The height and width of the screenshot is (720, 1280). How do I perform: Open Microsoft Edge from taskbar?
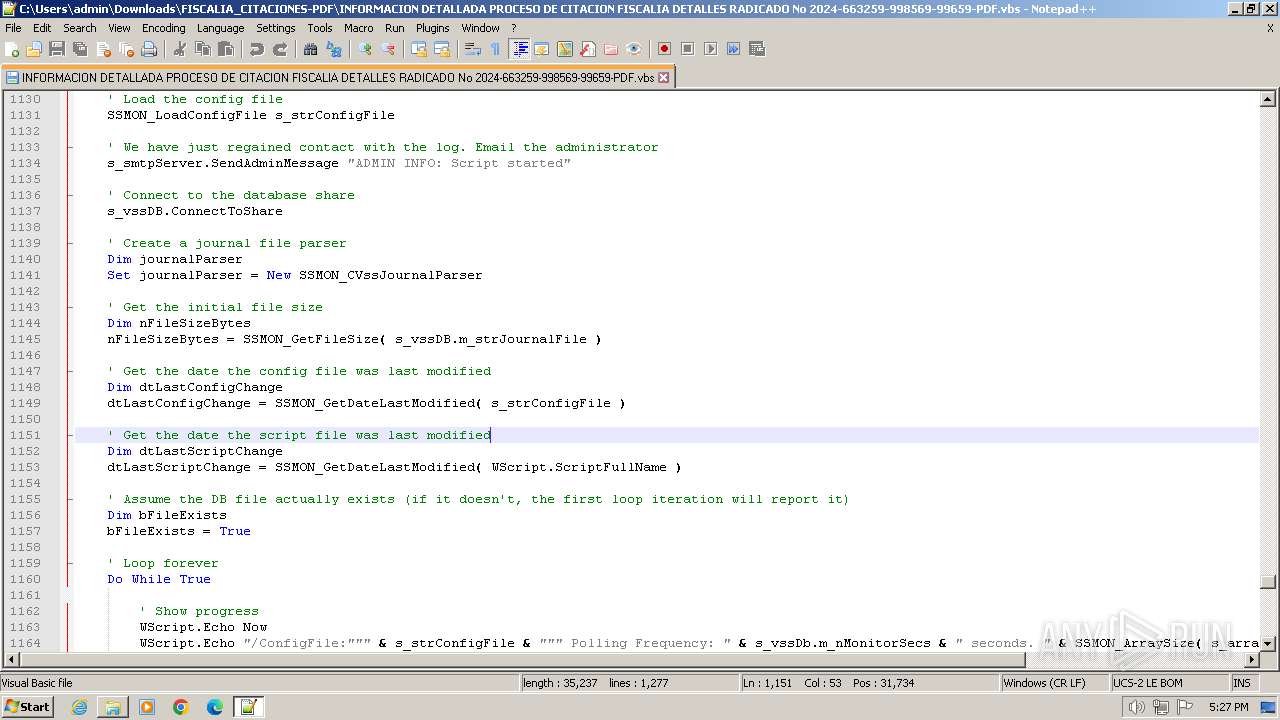tap(215, 707)
